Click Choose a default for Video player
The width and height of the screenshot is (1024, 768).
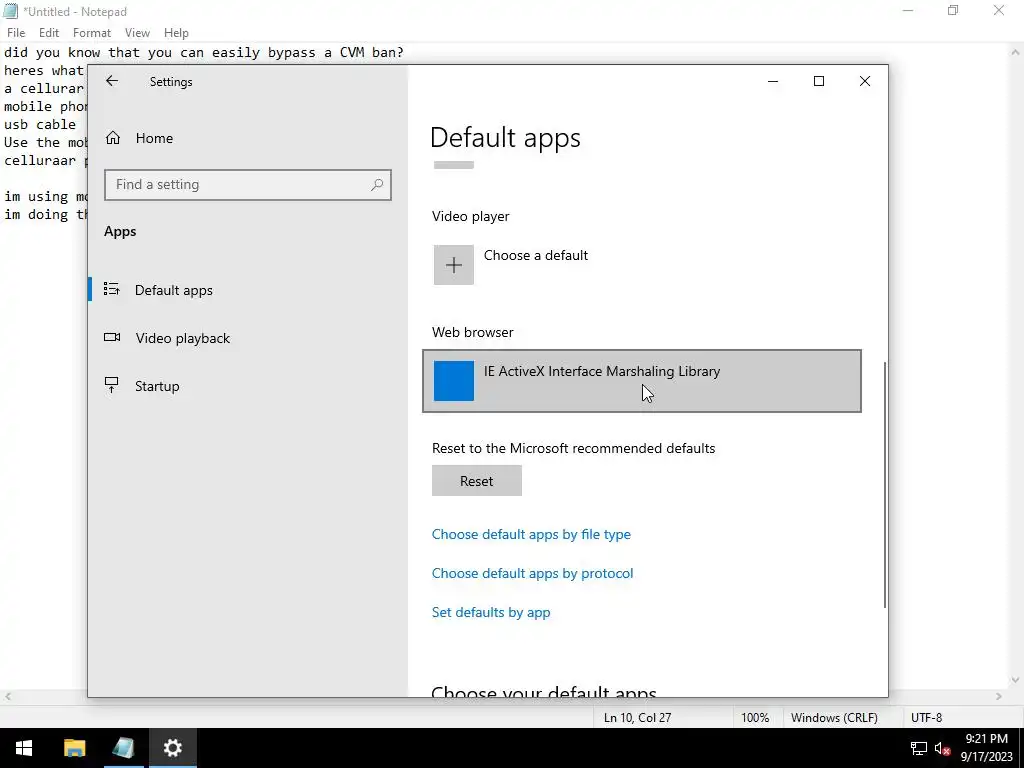coord(536,255)
